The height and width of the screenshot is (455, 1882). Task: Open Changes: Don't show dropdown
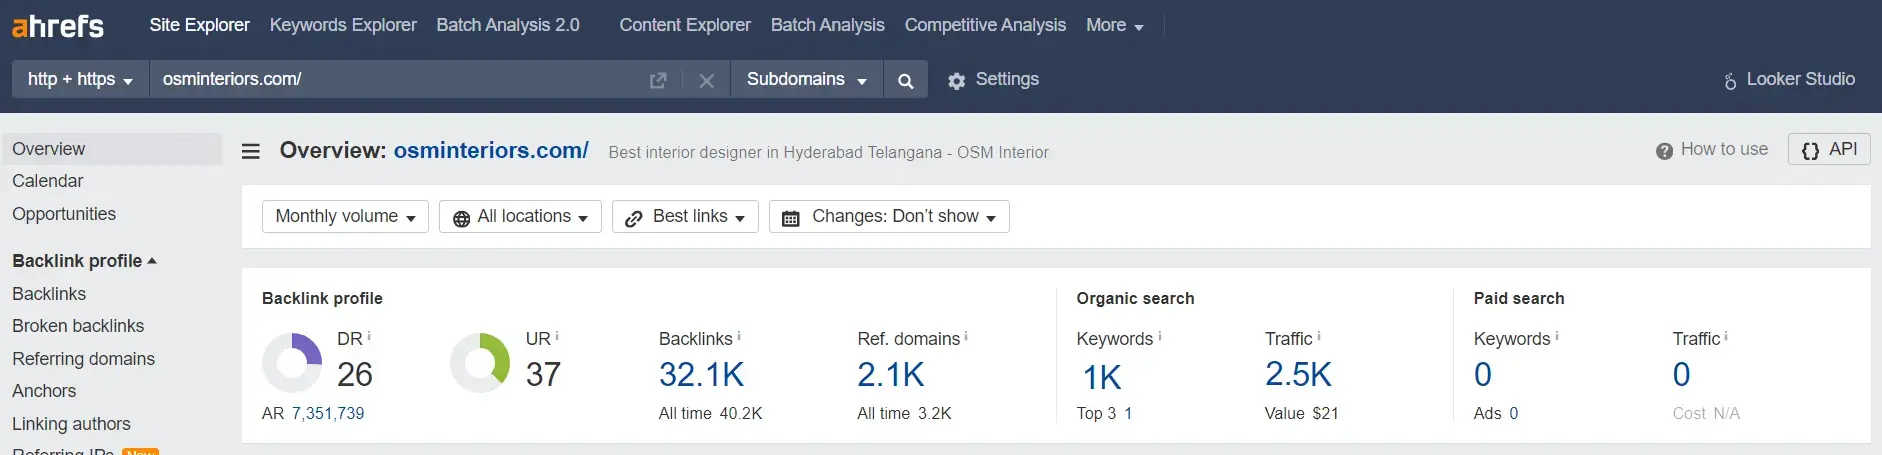[889, 216]
